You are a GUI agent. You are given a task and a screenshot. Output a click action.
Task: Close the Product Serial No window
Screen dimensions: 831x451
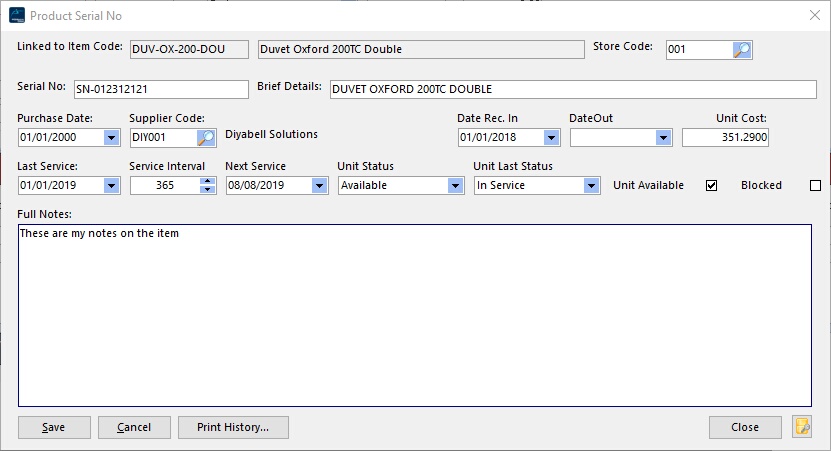tap(813, 16)
